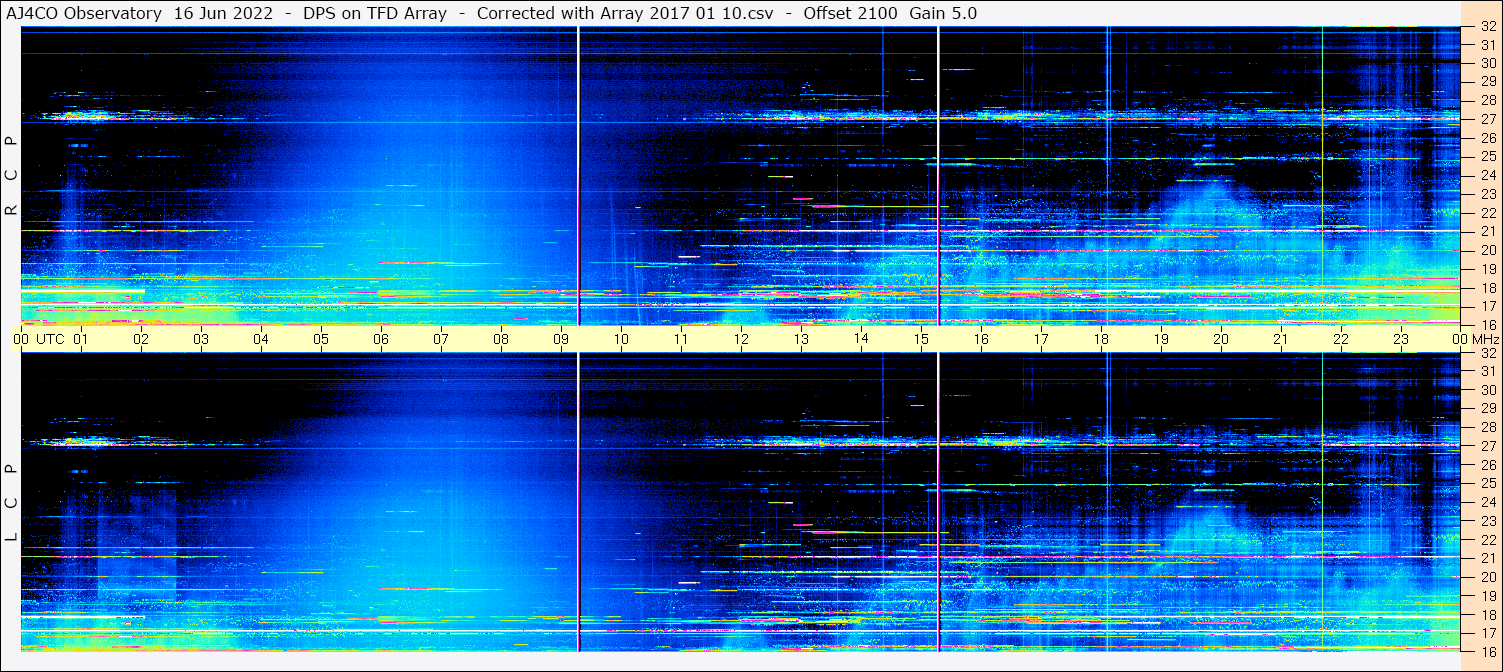Click 27 MHz label on LCP frequency scale
This screenshot has height=672, width=1503.
click(1487, 446)
